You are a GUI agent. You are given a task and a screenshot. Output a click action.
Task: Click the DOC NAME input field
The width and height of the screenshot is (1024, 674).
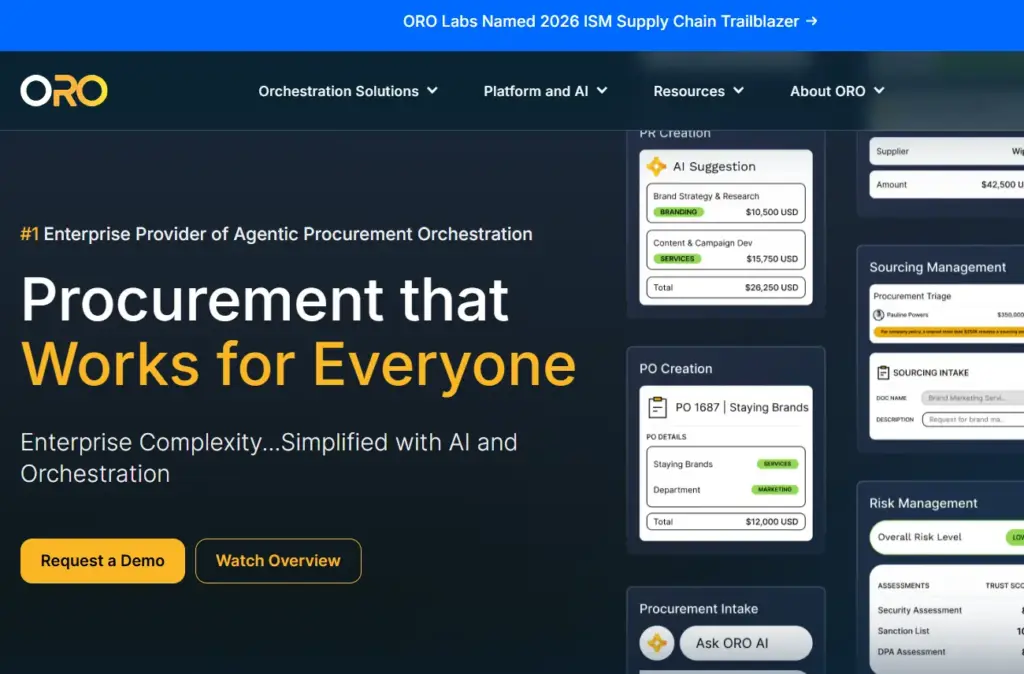click(972, 398)
